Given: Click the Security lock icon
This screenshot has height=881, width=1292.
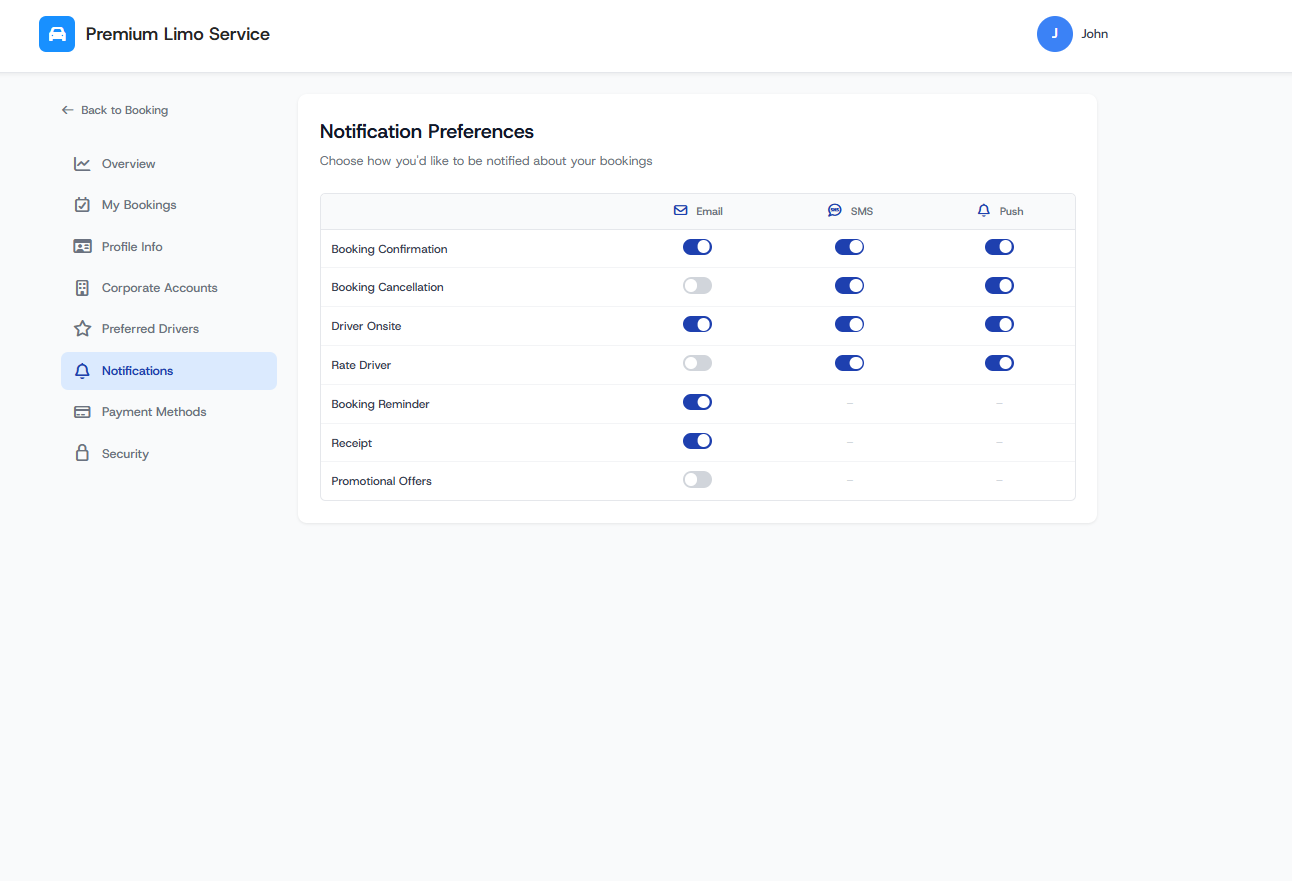Looking at the screenshot, I should [82, 454].
